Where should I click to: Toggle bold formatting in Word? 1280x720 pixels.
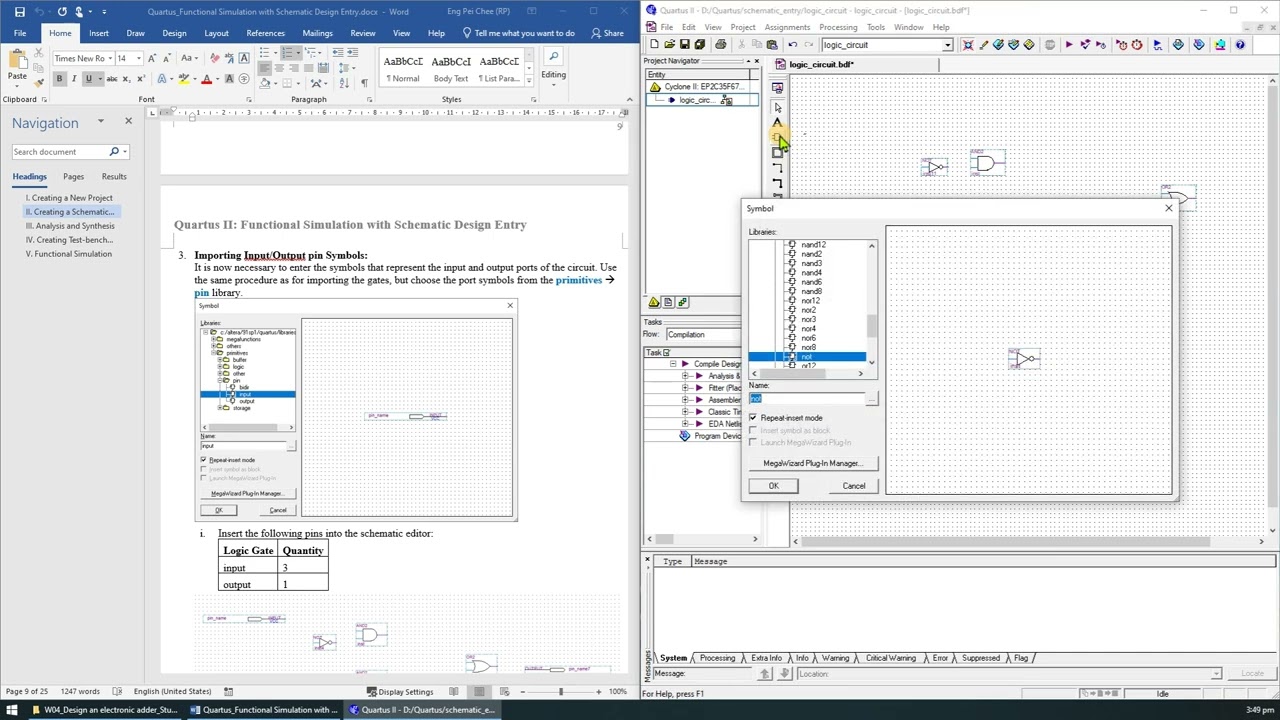[59, 79]
